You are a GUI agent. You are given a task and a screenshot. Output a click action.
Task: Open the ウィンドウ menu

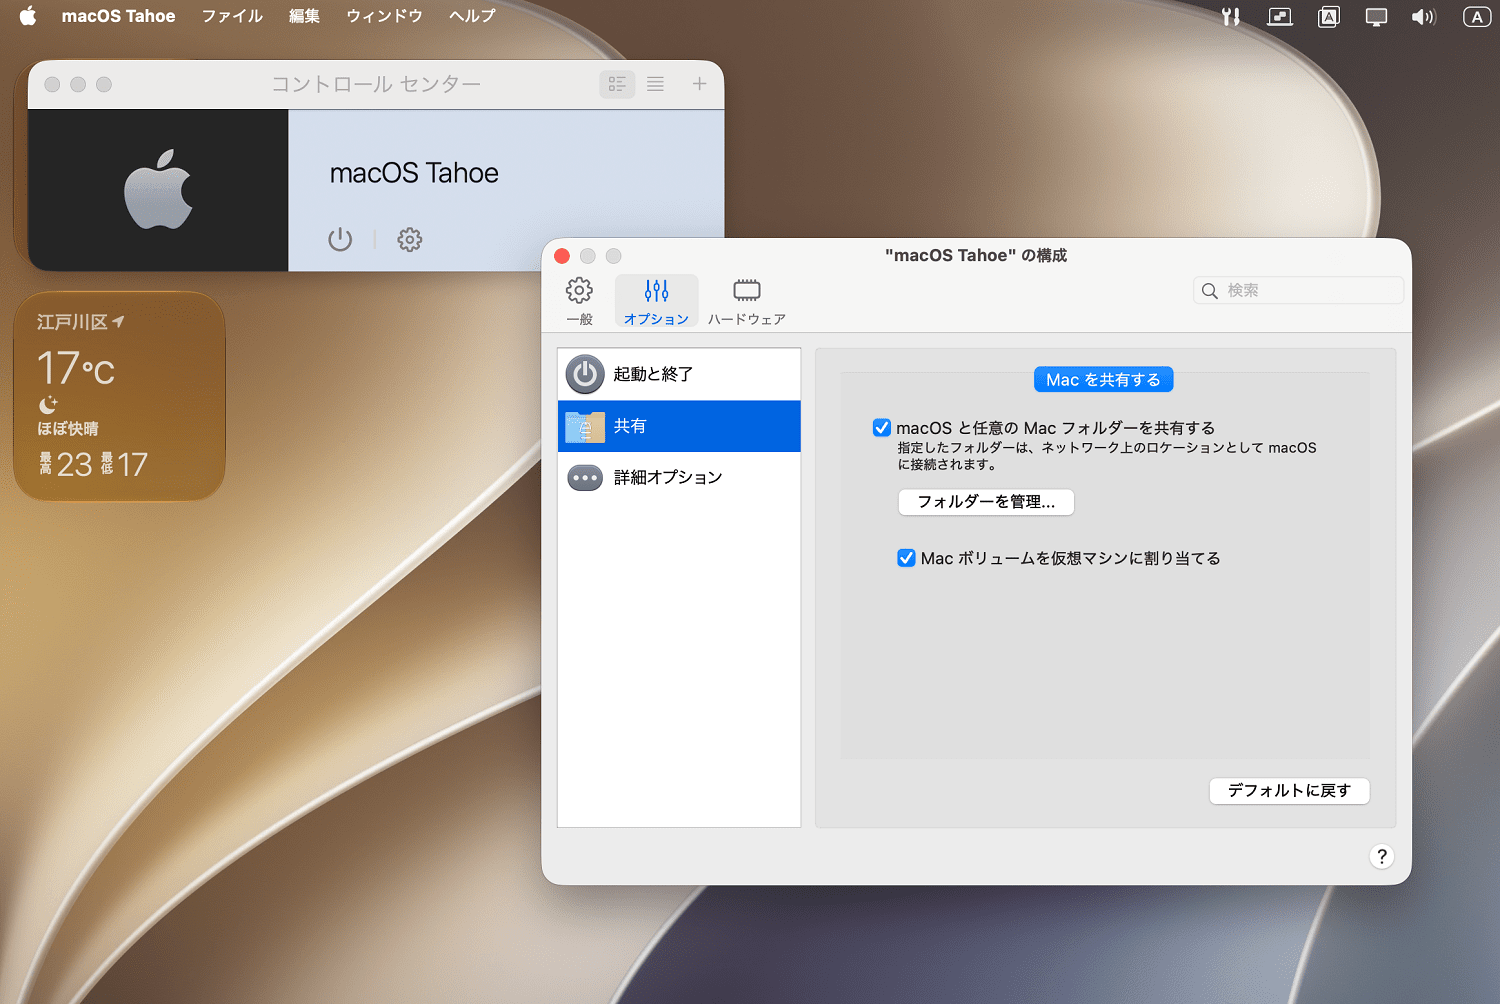(384, 16)
